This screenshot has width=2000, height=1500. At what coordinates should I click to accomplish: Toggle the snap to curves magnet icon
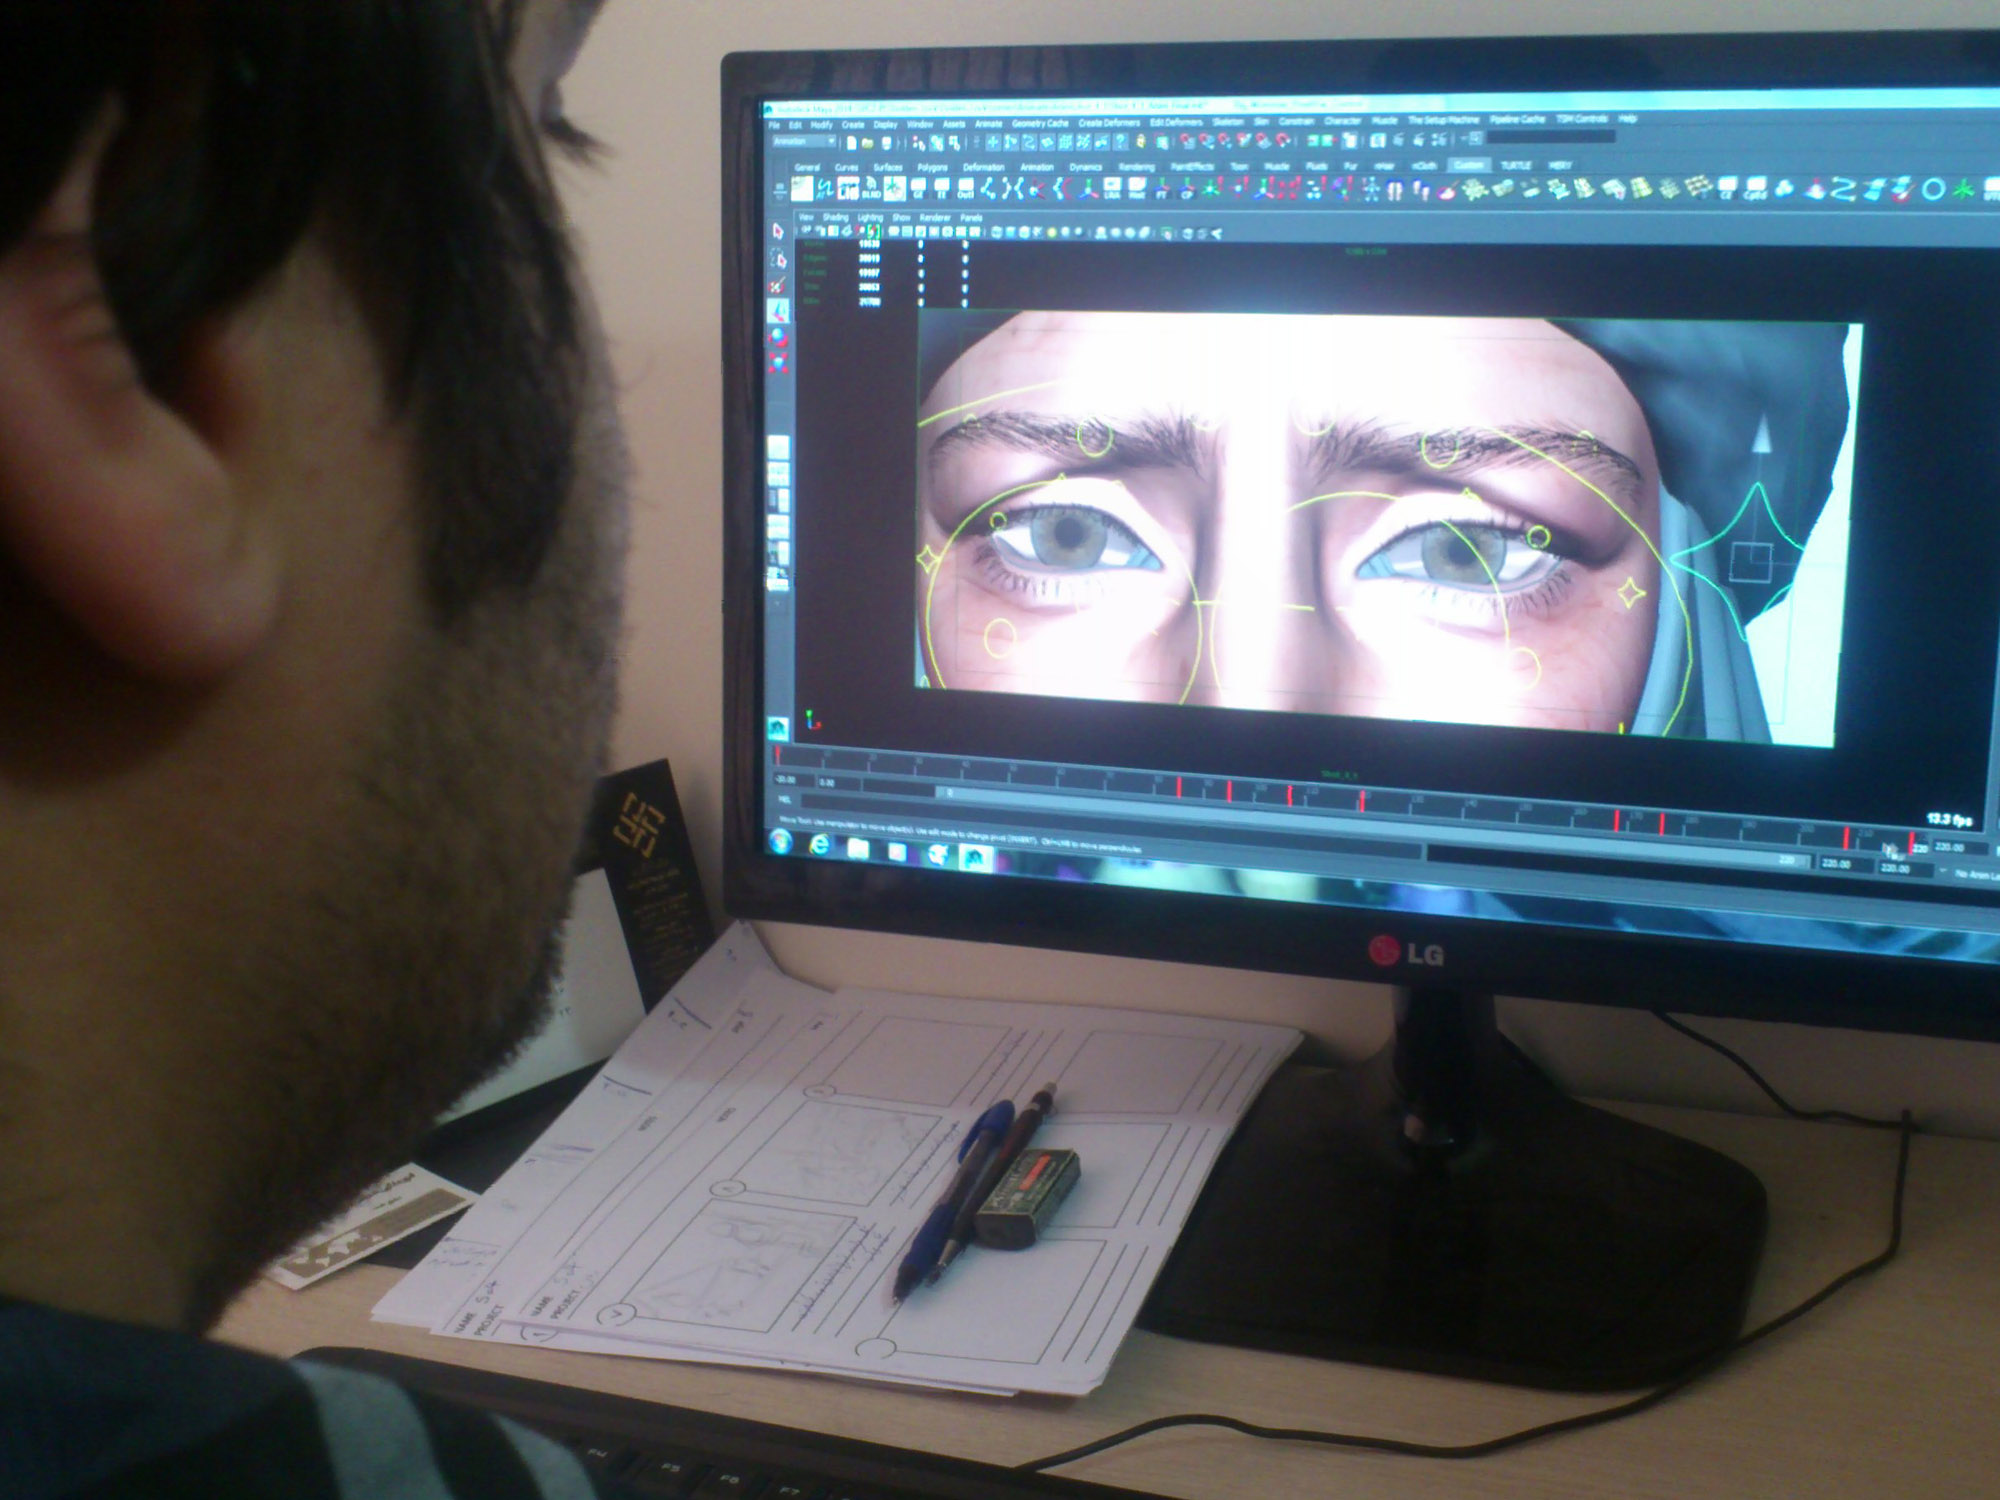coord(1205,141)
